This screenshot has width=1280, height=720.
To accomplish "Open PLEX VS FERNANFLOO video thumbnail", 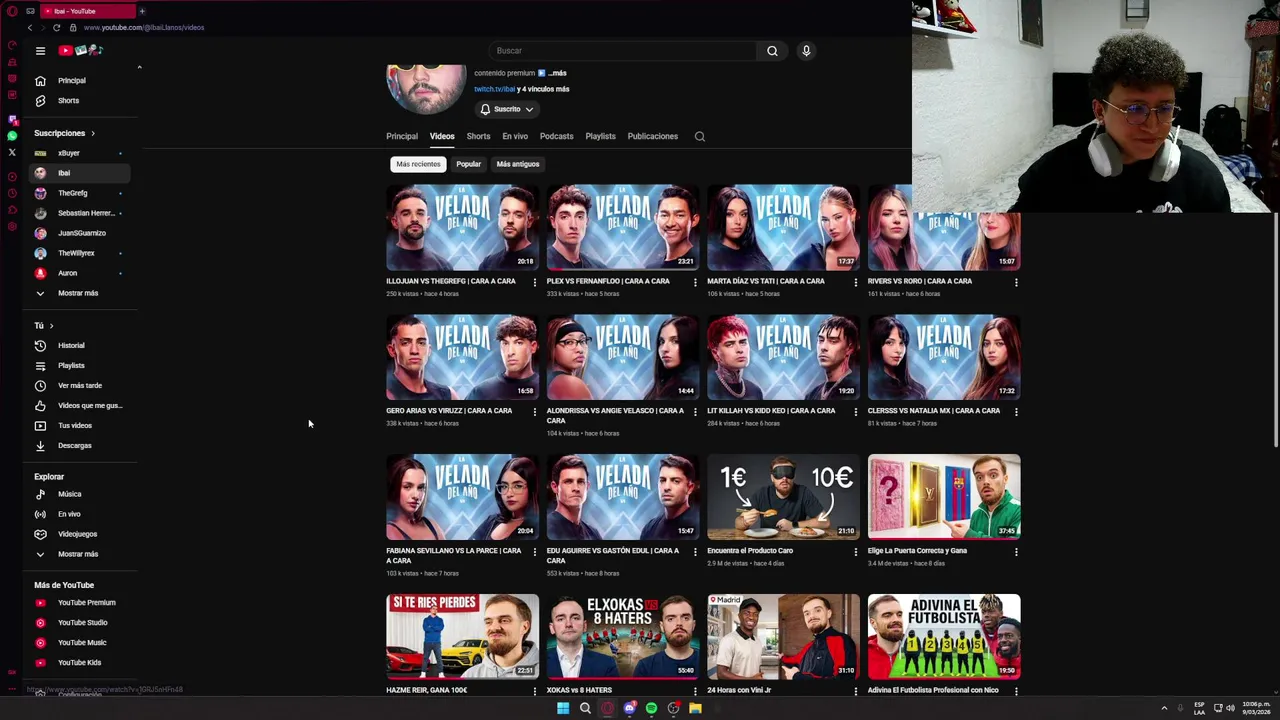I will coord(623,227).
